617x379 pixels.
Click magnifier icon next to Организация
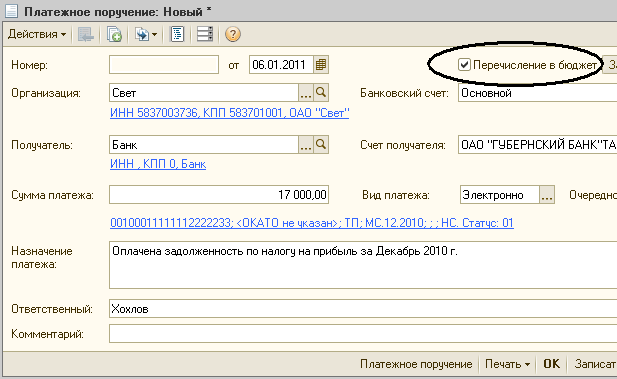pos(321,93)
